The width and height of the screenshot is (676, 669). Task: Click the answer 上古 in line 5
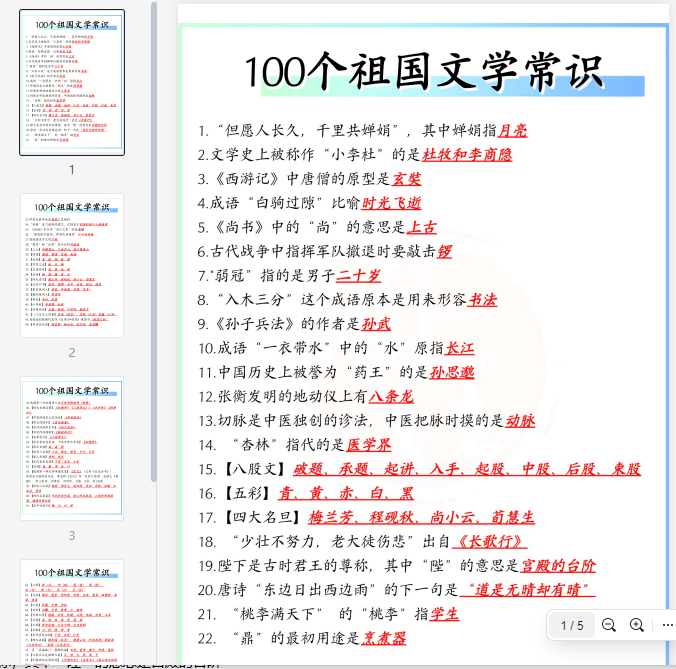coord(422,227)
